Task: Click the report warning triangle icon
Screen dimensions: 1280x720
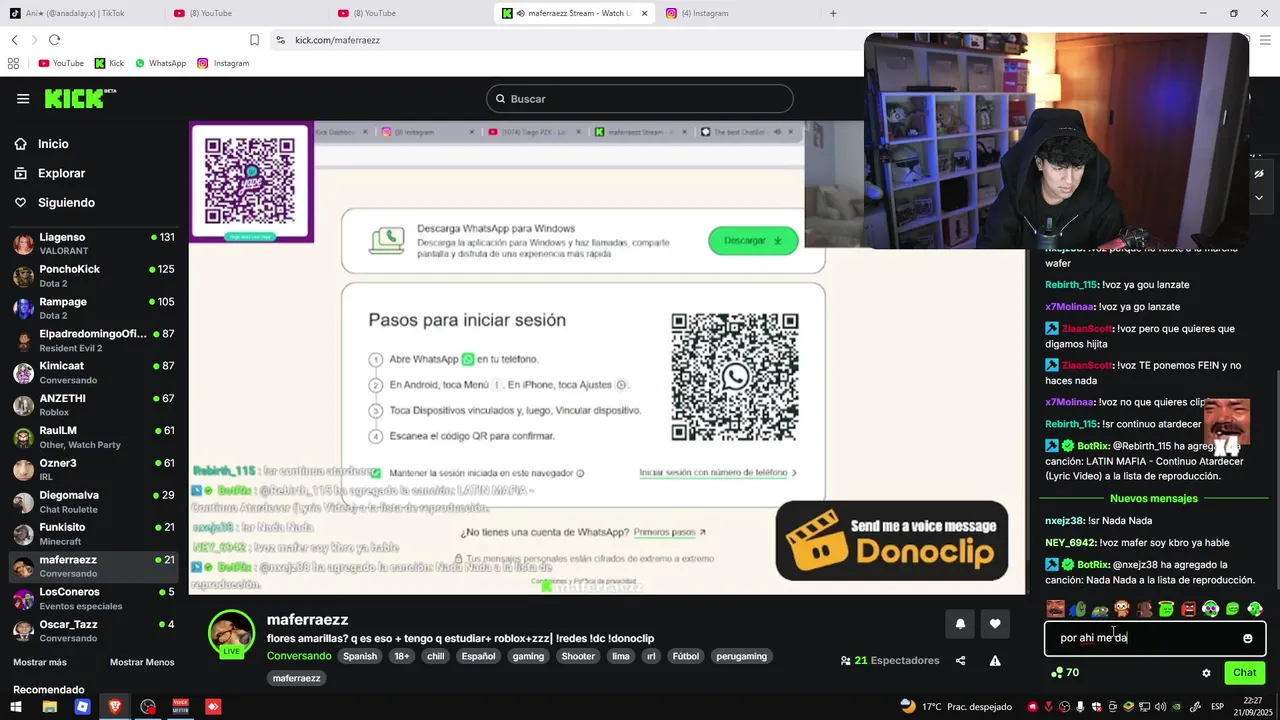Action: [x=995, y=661]
